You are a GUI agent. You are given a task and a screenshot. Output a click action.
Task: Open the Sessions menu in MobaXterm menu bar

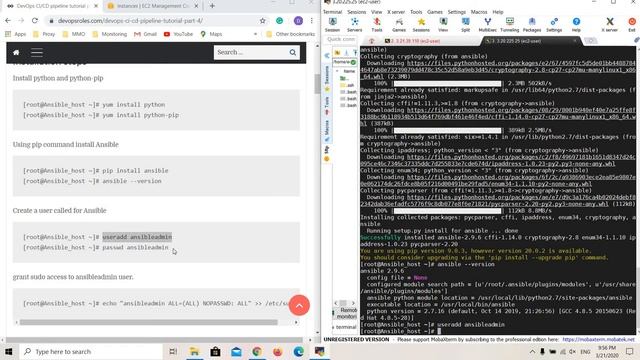(356, 12)
